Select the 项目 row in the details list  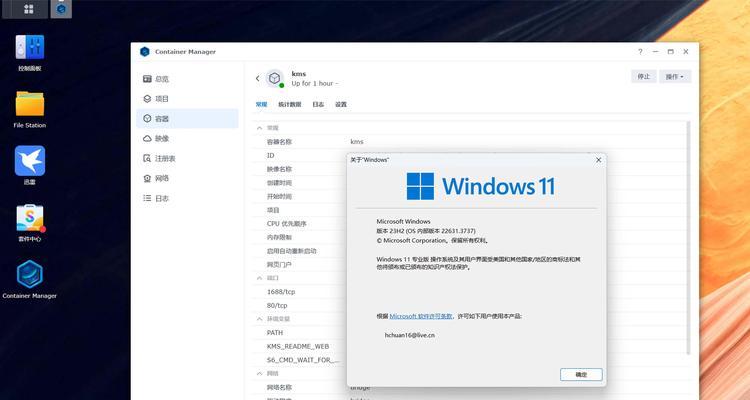(273, 210)
